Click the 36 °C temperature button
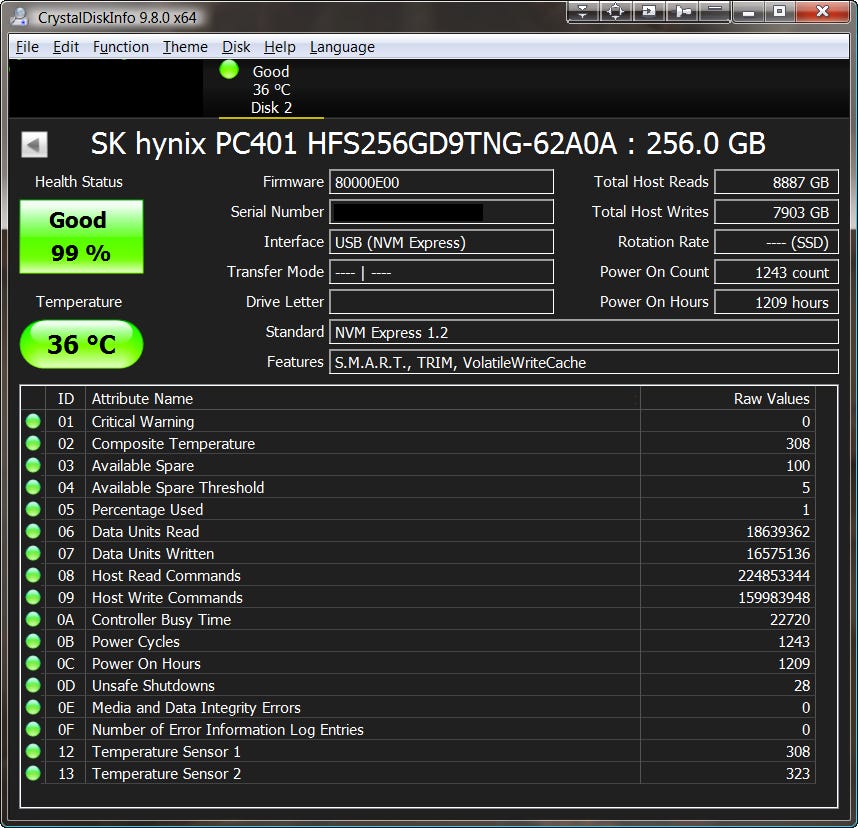The image size is (858, 828). click(81, 345)
